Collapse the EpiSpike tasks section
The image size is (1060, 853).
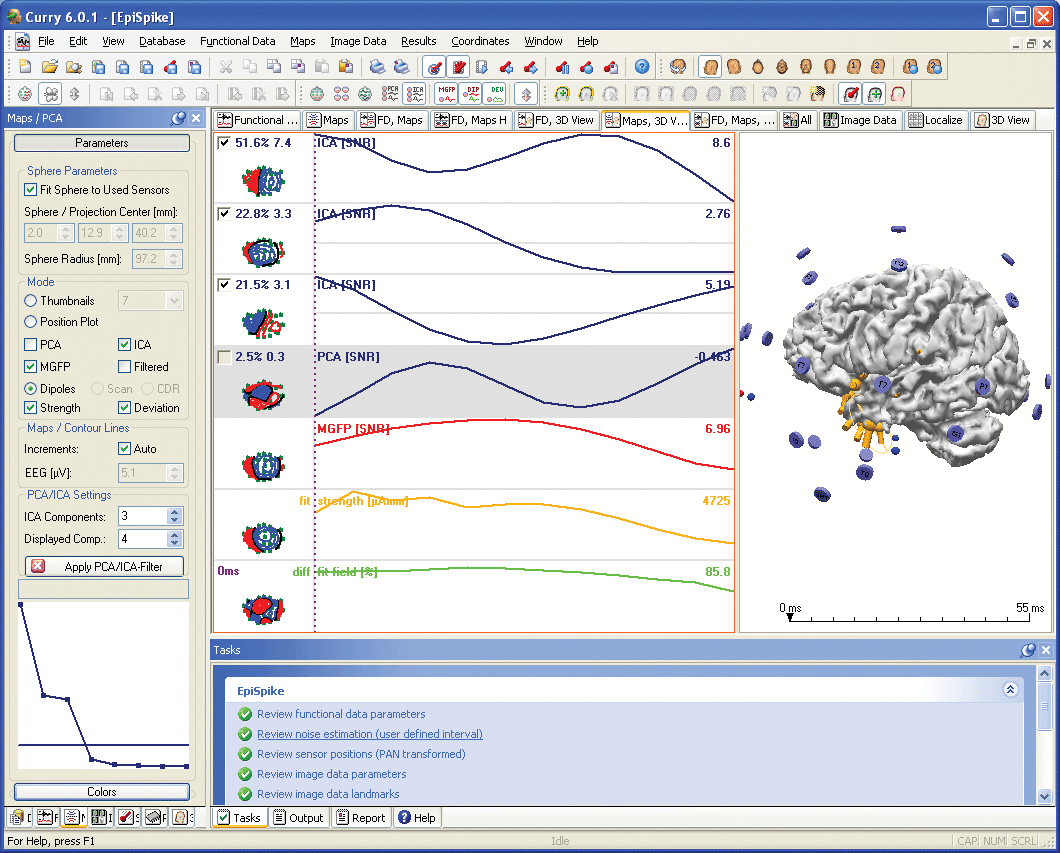click(1010, 690)
